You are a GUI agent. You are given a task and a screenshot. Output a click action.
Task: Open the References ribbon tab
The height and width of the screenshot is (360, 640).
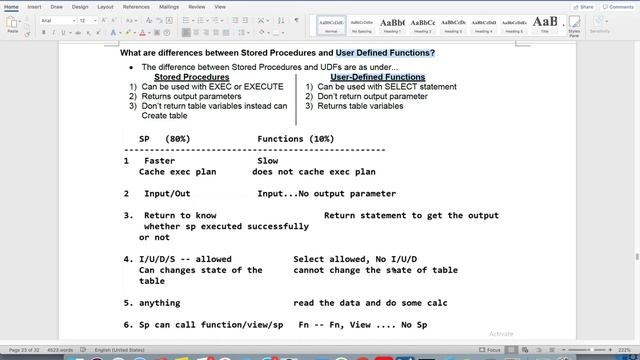click(x=136, y=7)
